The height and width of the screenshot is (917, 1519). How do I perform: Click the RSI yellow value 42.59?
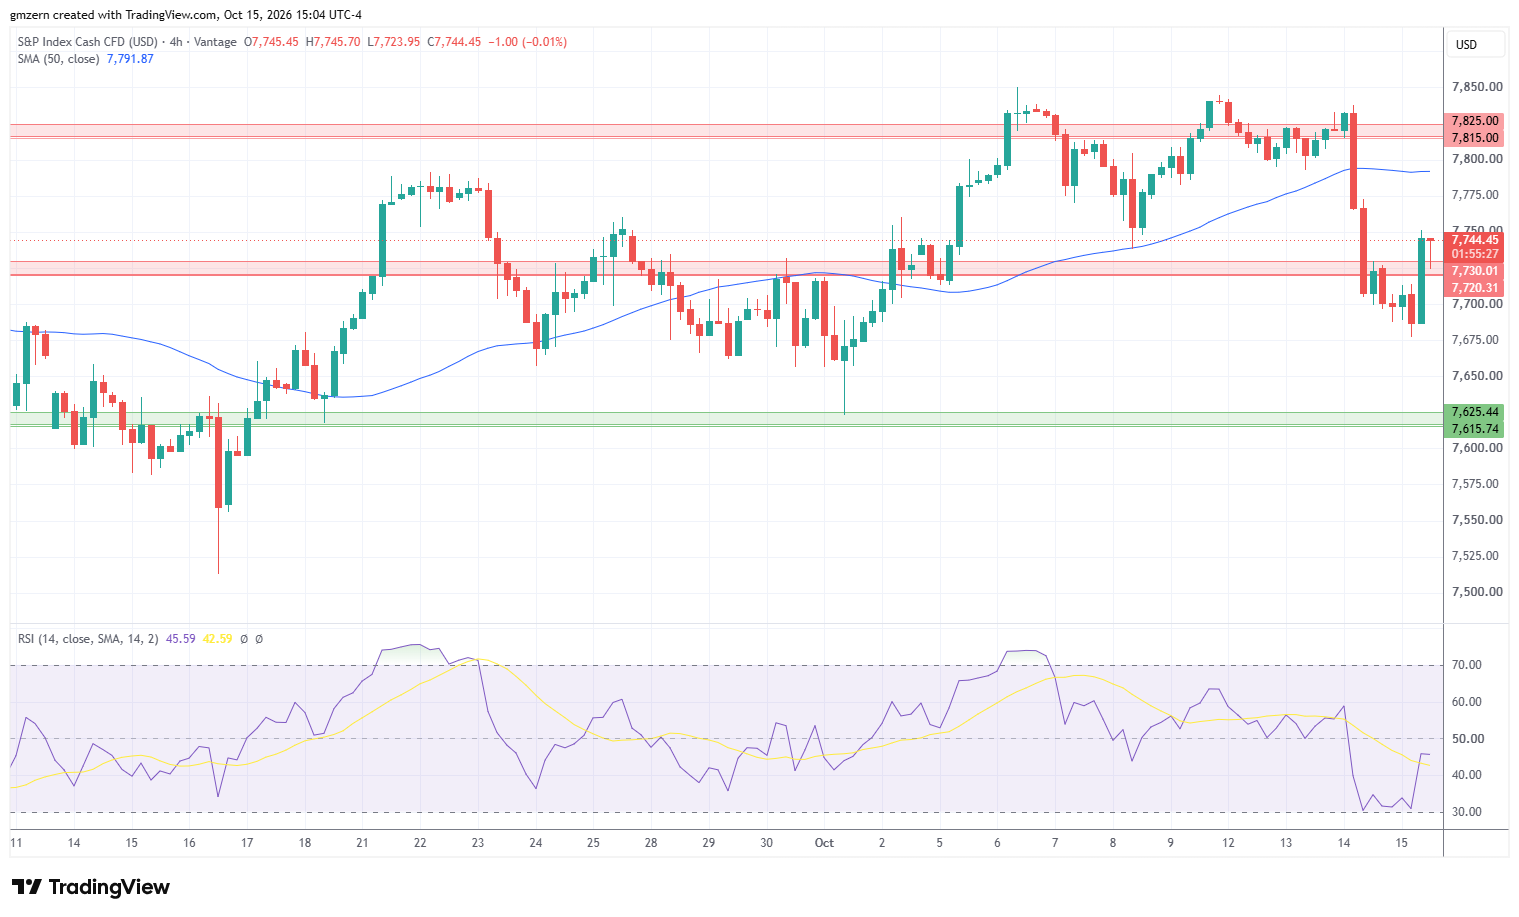tap(217, 639)
